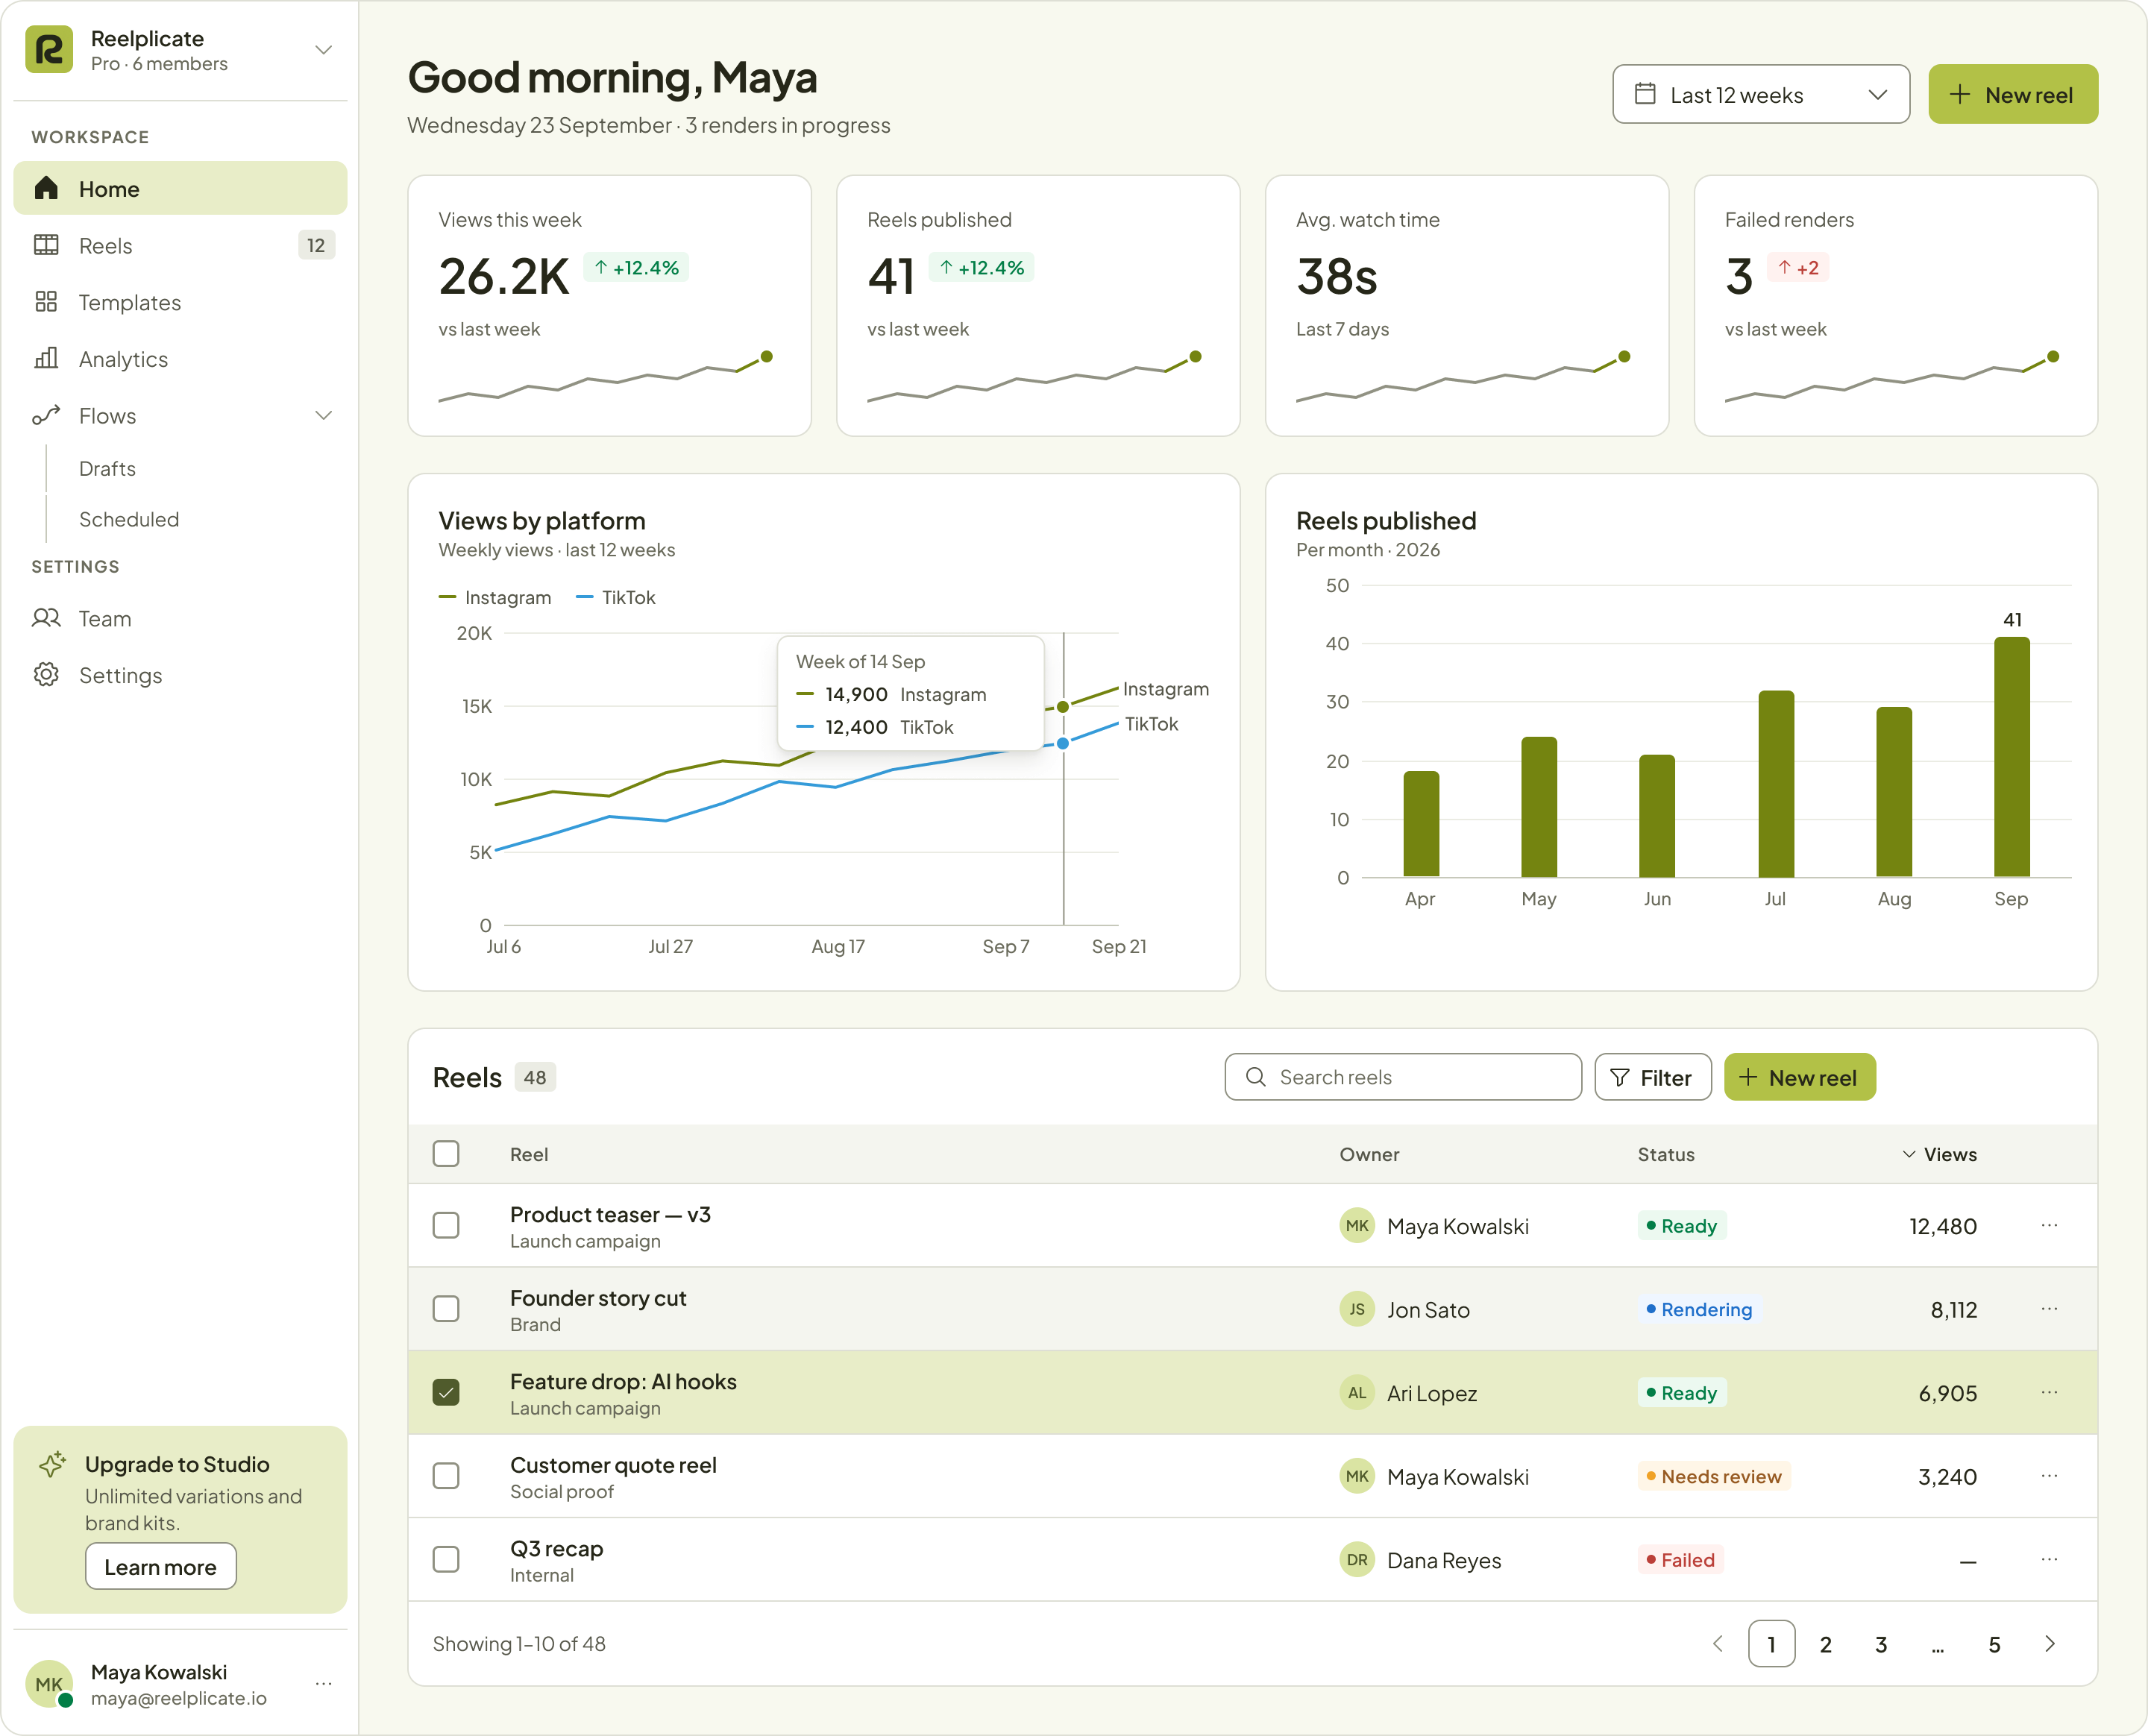Select the Customer quote reel checkbox
This screenshot has height=1736, width=2148.
pyautogui.click(x=446, y=1476)
